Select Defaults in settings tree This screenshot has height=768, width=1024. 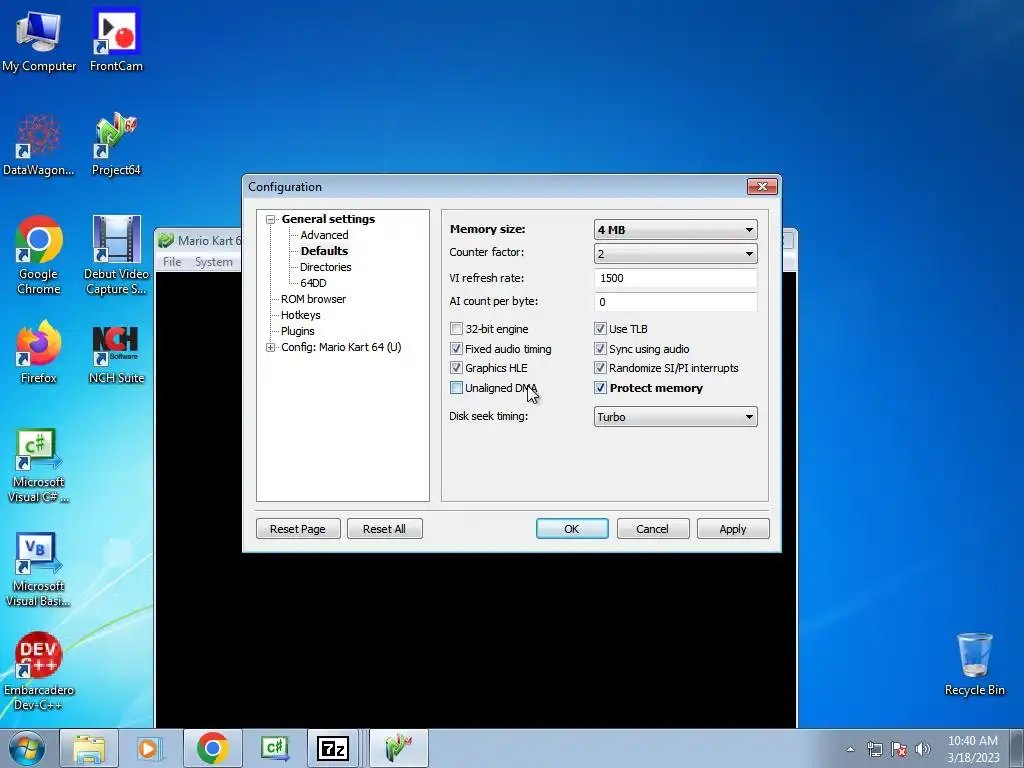click(x=324, y=251)
